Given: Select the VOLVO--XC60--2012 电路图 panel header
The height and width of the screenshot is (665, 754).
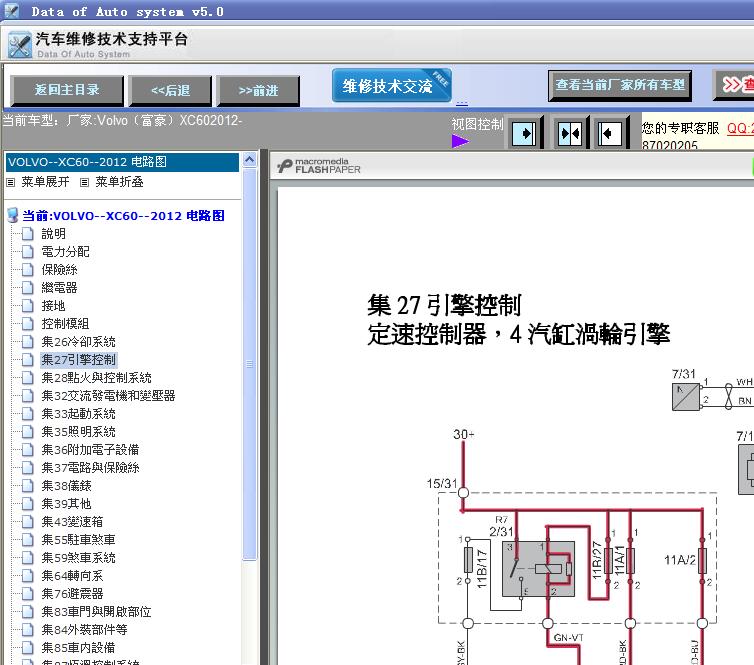Looking at the screenshot, I should pyautogui.click(x=122, y=162).
